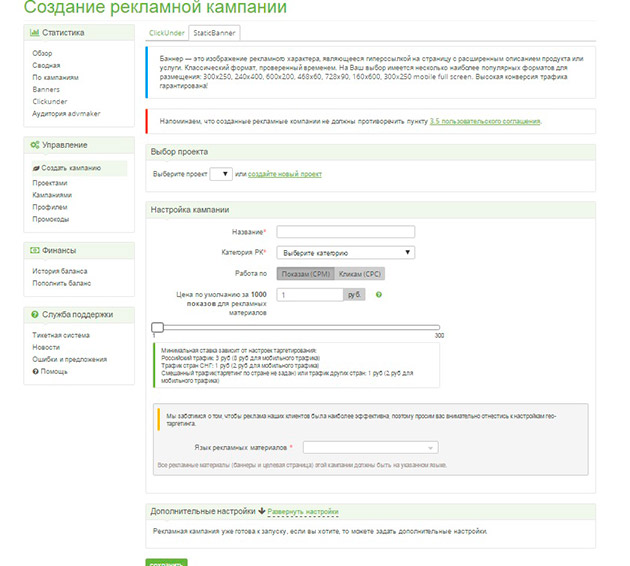Open the Выберите категорию dropdown
Image resolution: width=630 pixels, height=566 pixels.
[x=346, y=253]
